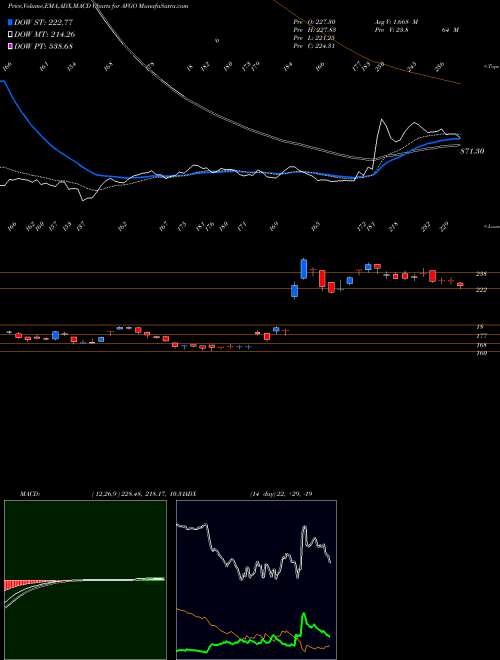Click the 177 price level label

coord(481,336)
